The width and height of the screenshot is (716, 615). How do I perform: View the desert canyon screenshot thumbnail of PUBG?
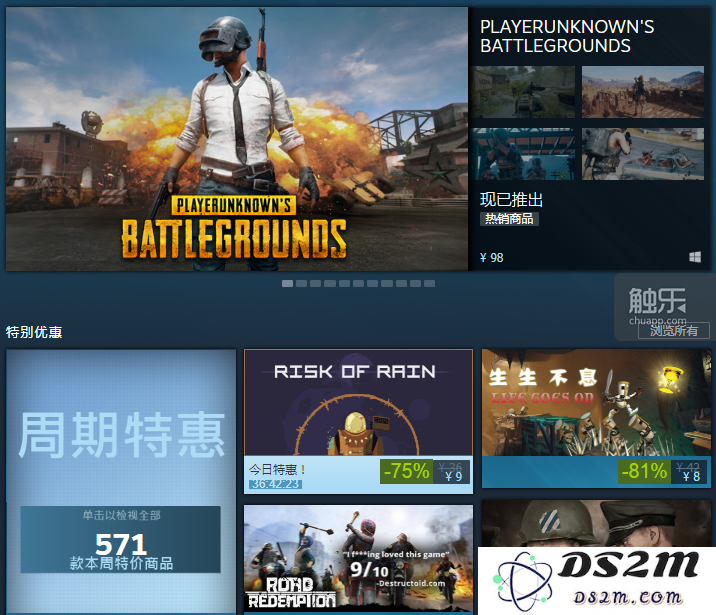642,92
